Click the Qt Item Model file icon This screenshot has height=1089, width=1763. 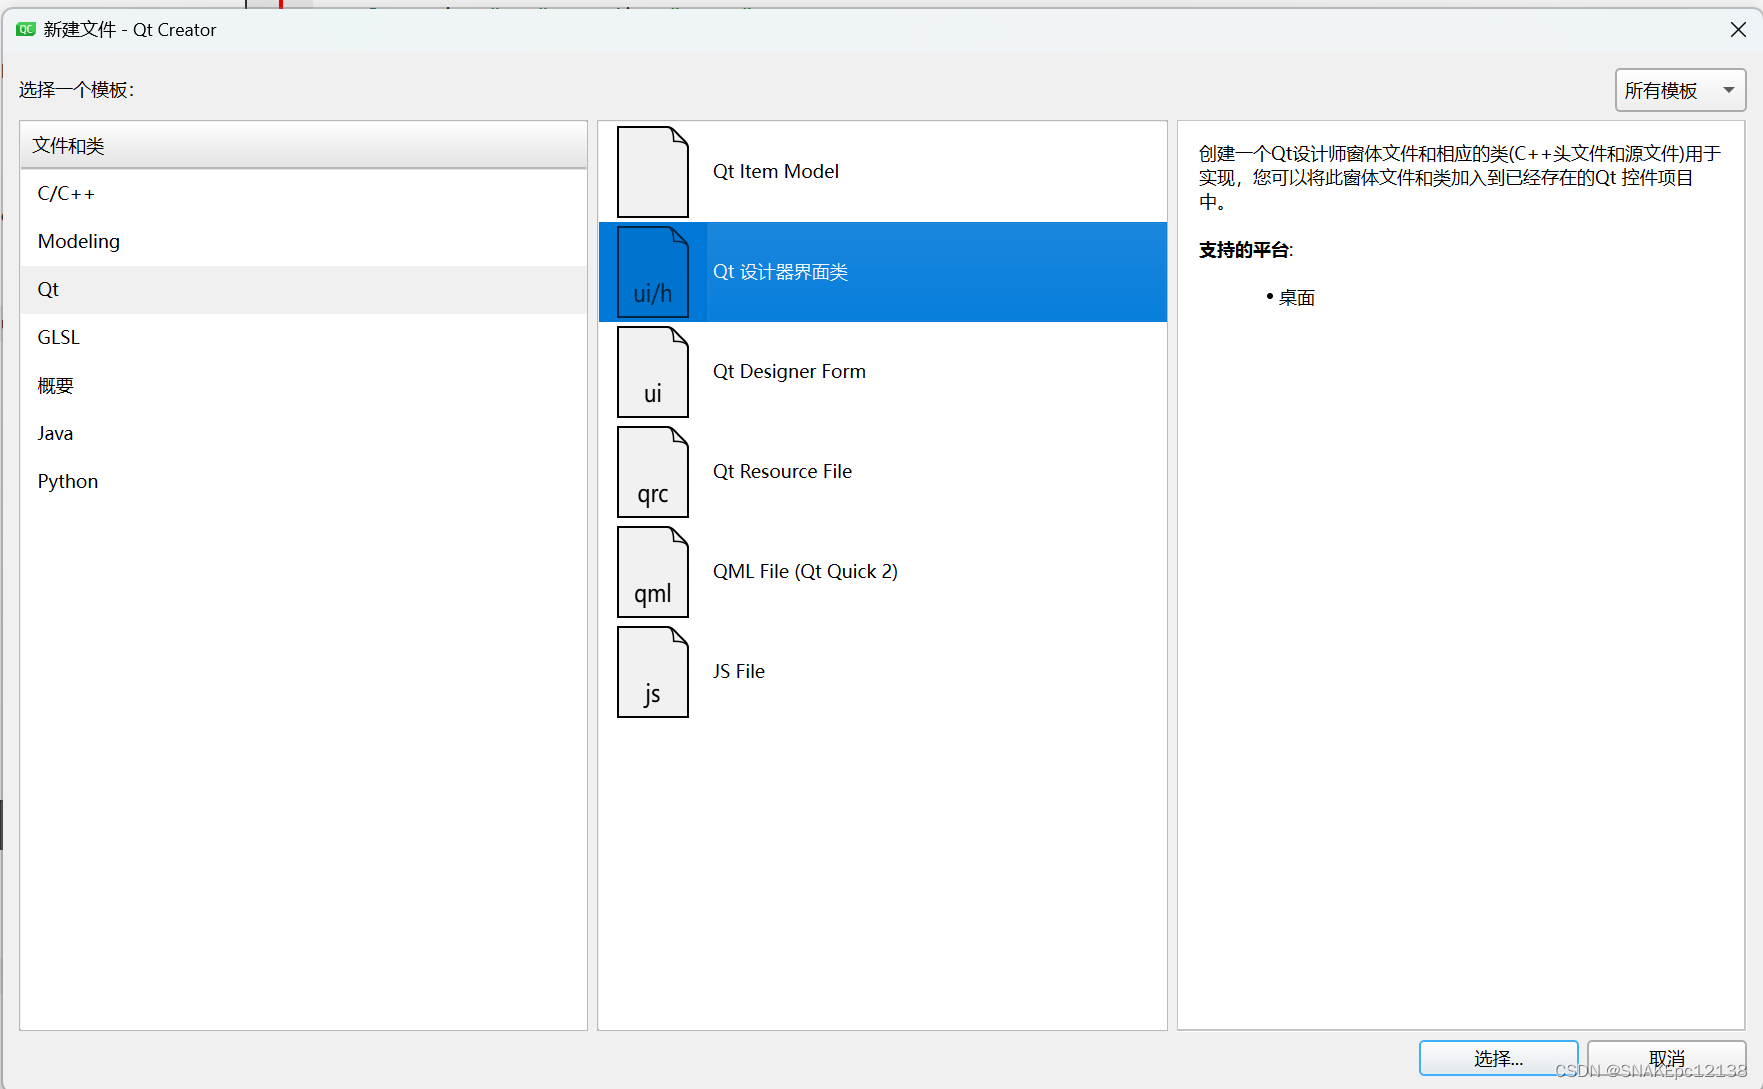(x=653, y=172)
